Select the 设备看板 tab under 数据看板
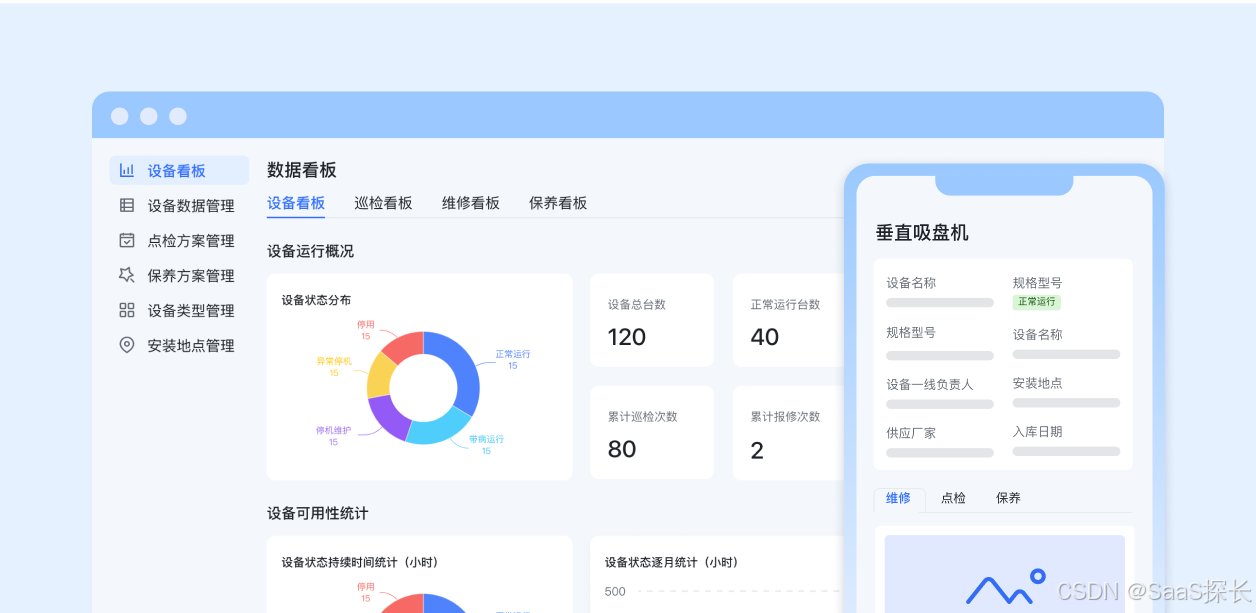 [296, 203]
